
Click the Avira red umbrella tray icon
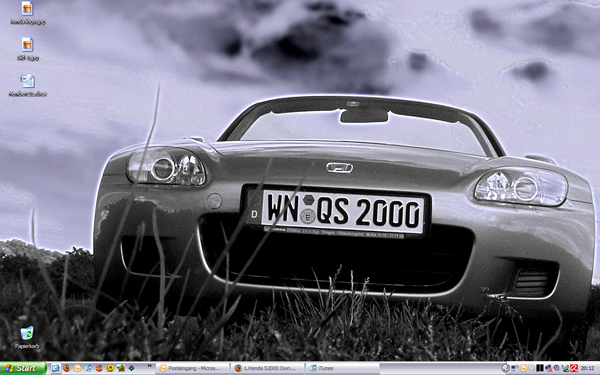(574, 368)
